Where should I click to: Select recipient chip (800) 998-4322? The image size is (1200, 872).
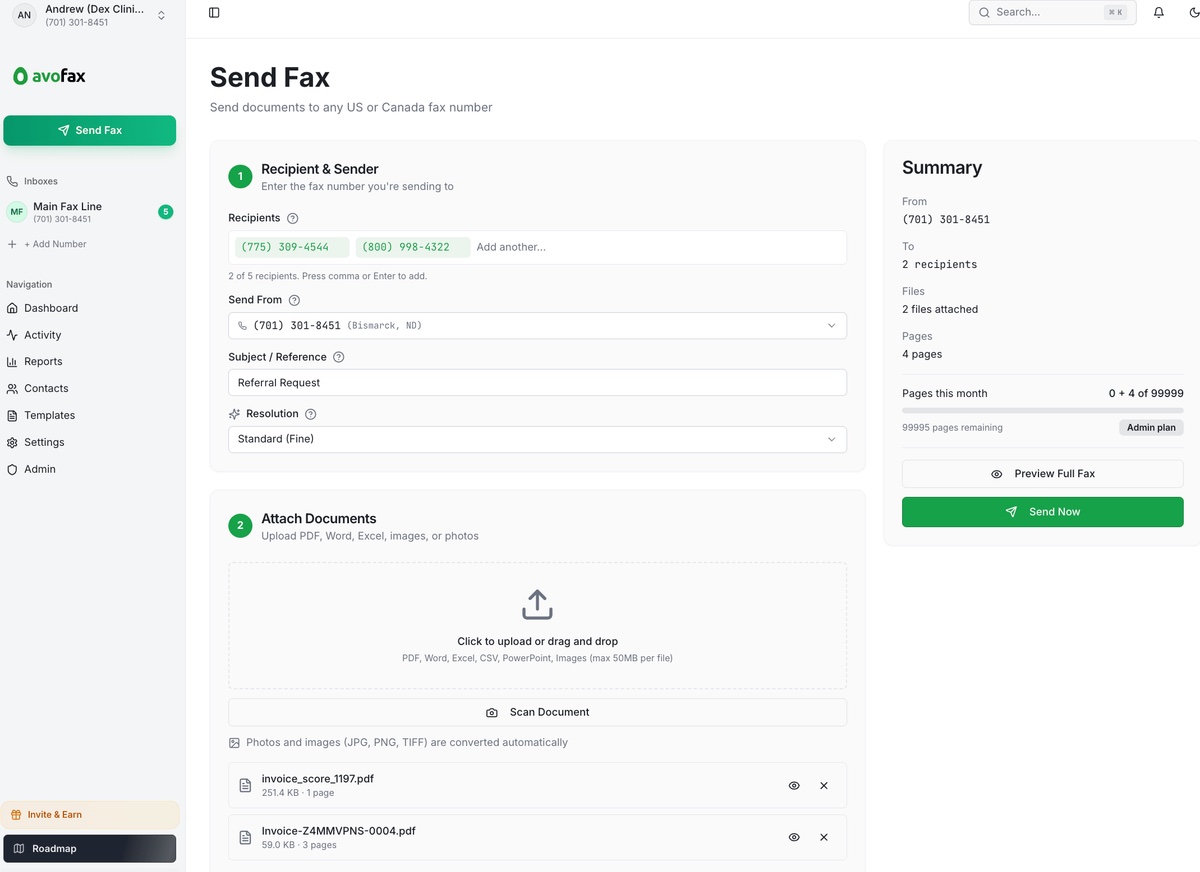(x=413, y=247)
